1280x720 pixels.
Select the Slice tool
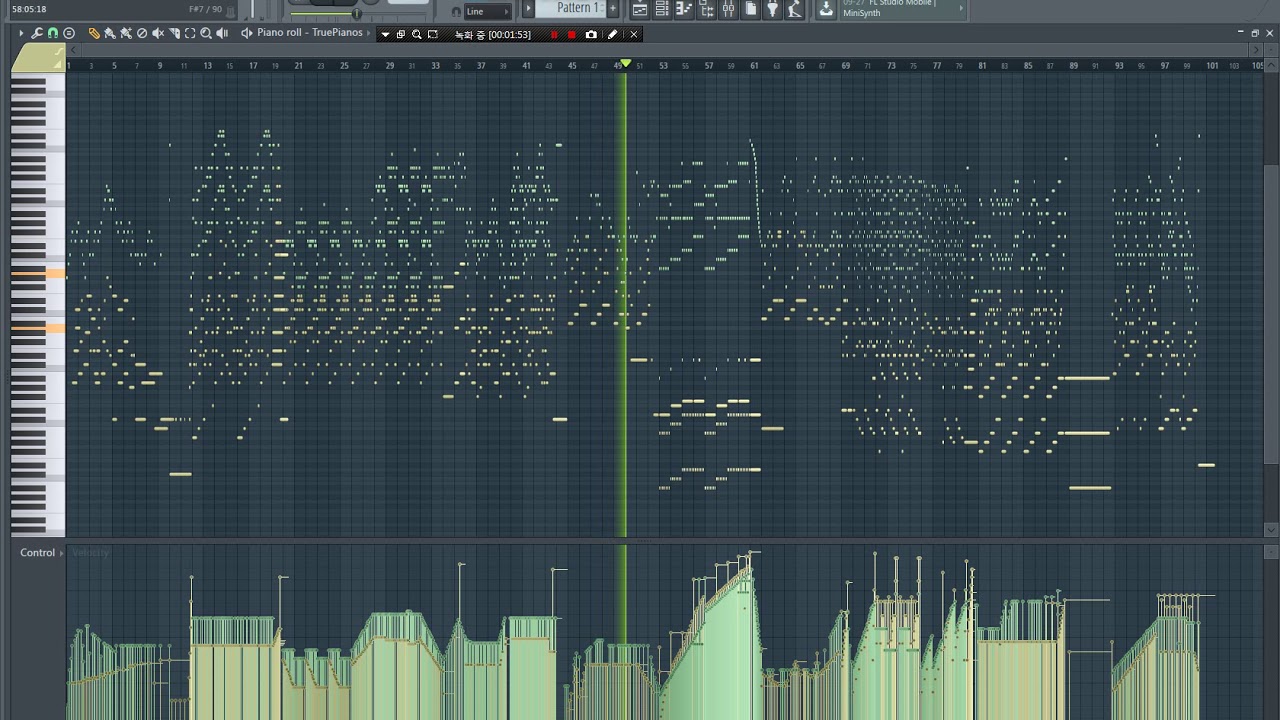point(174,33)
